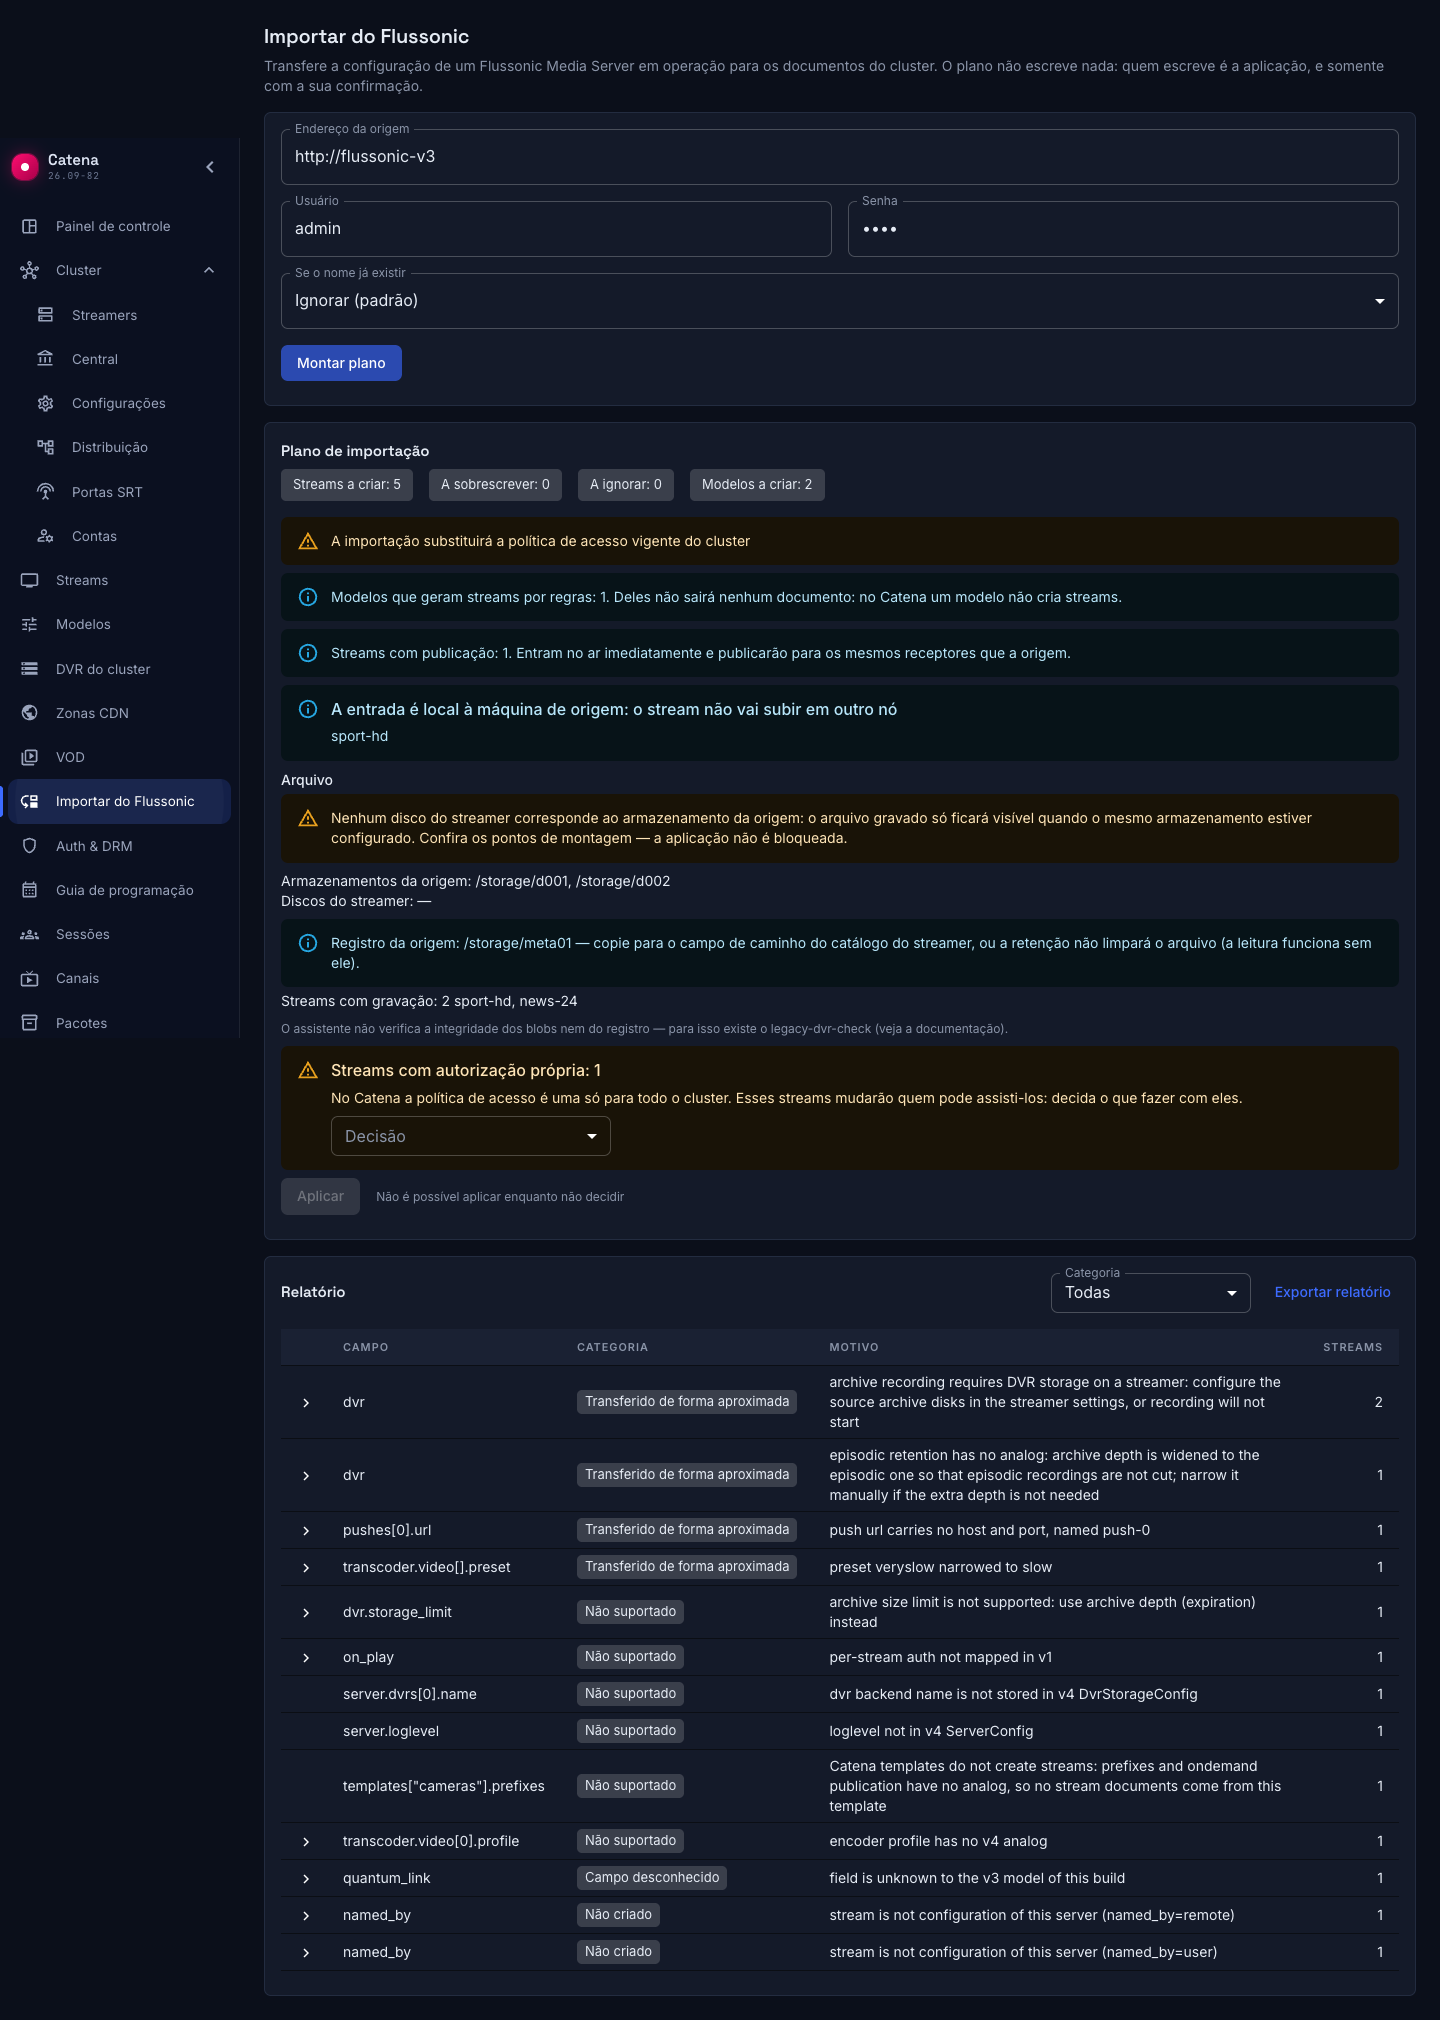This screenshot has width=1440, height=2020.
Task: Open the Streams monitor icon
Action: tap(30, 581)
